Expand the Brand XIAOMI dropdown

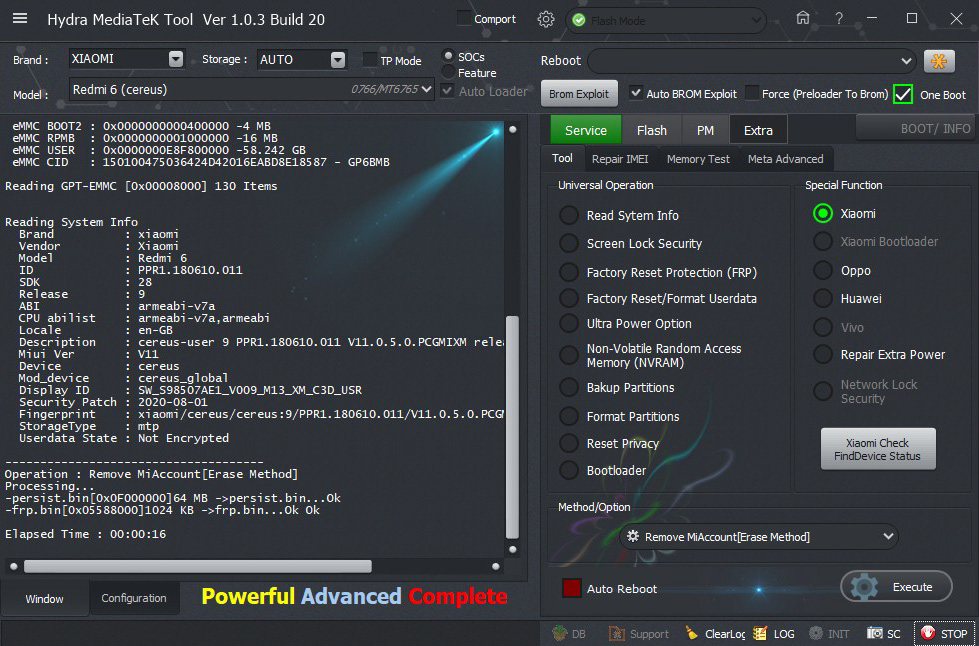click(x=176, y=59)
